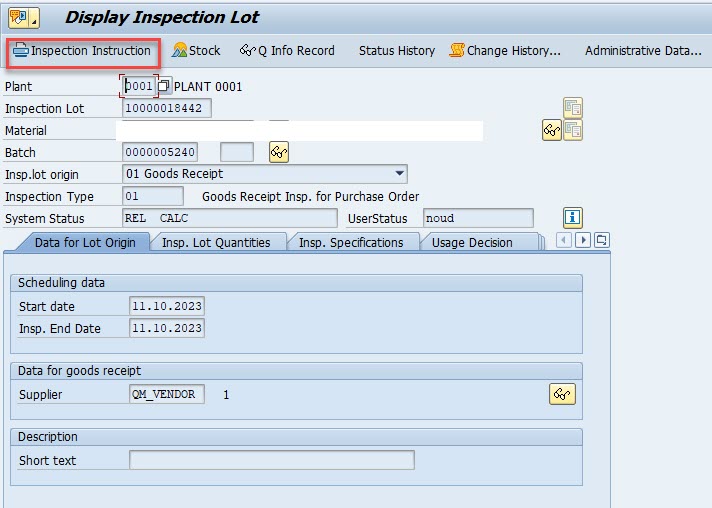Display batch with glasses icon in Batch row
Image resolution: width=712 pixels, height=508 pixels.
coord(279,152)
